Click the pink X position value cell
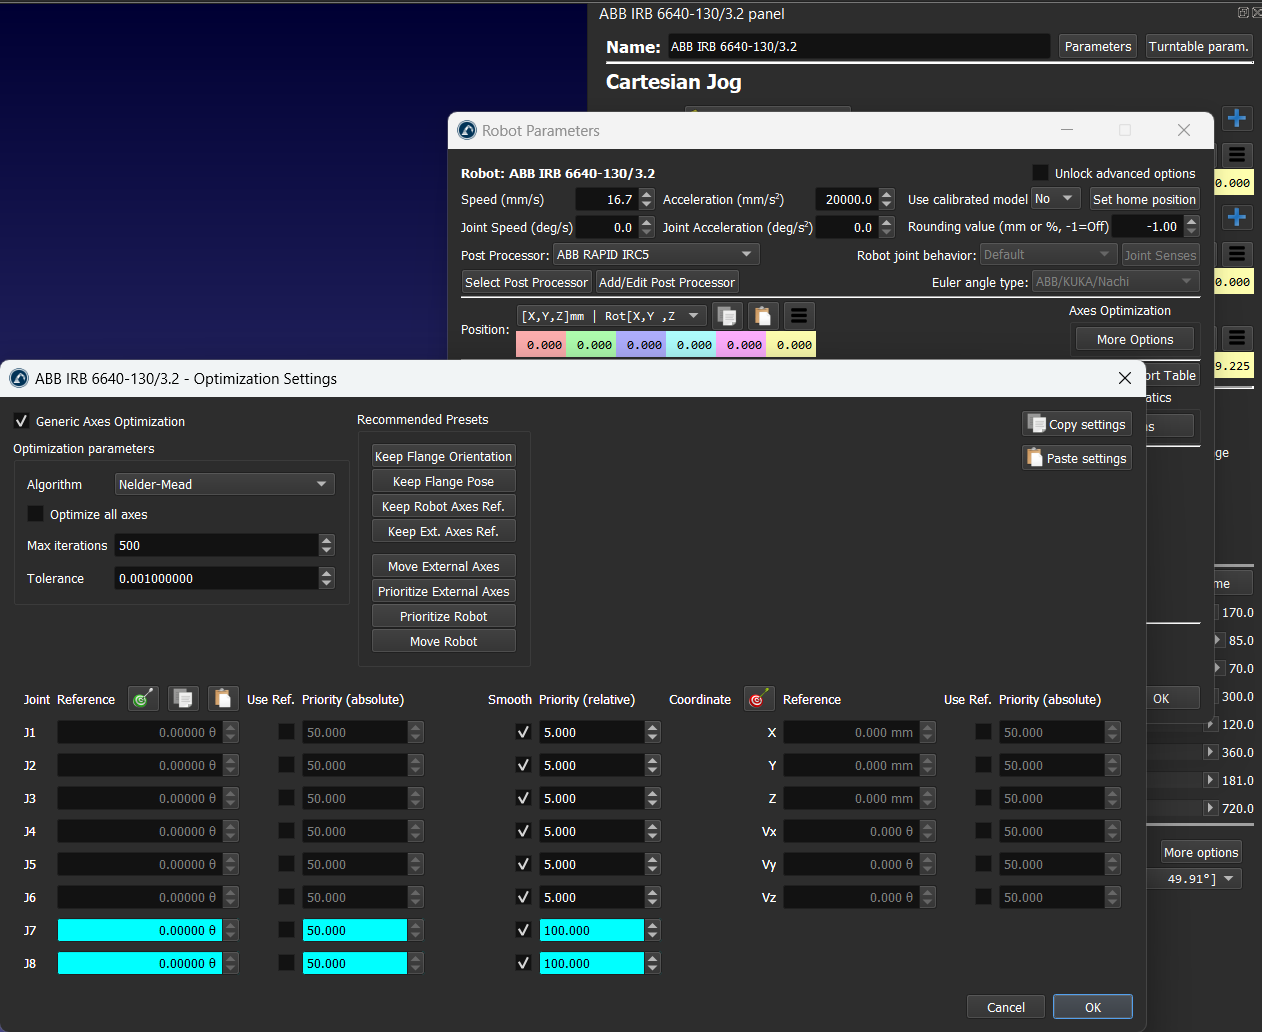 click(x=541, y=345)
